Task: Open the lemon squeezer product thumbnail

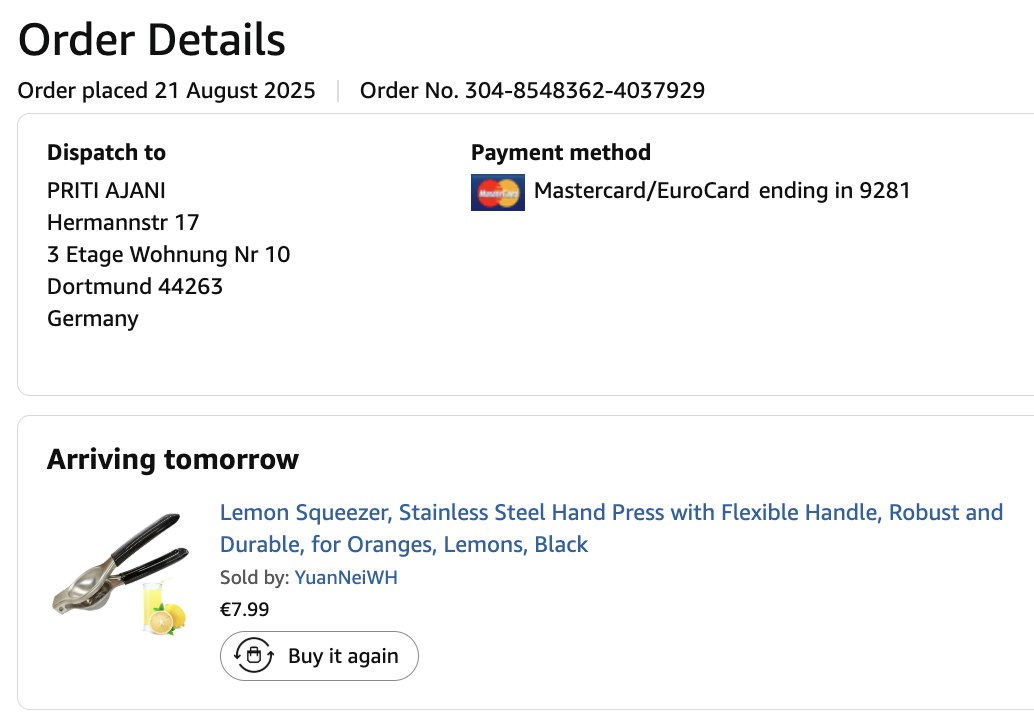Action: (x=118, y=574)
